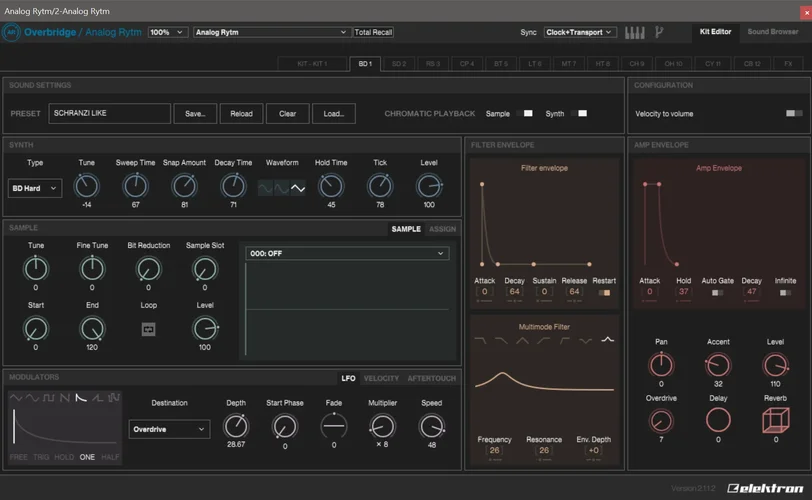Click the preset name field SCHRANZI LIKE
Image resolution: width=812 pixels, height=500 pixels.
click(108, 114)
